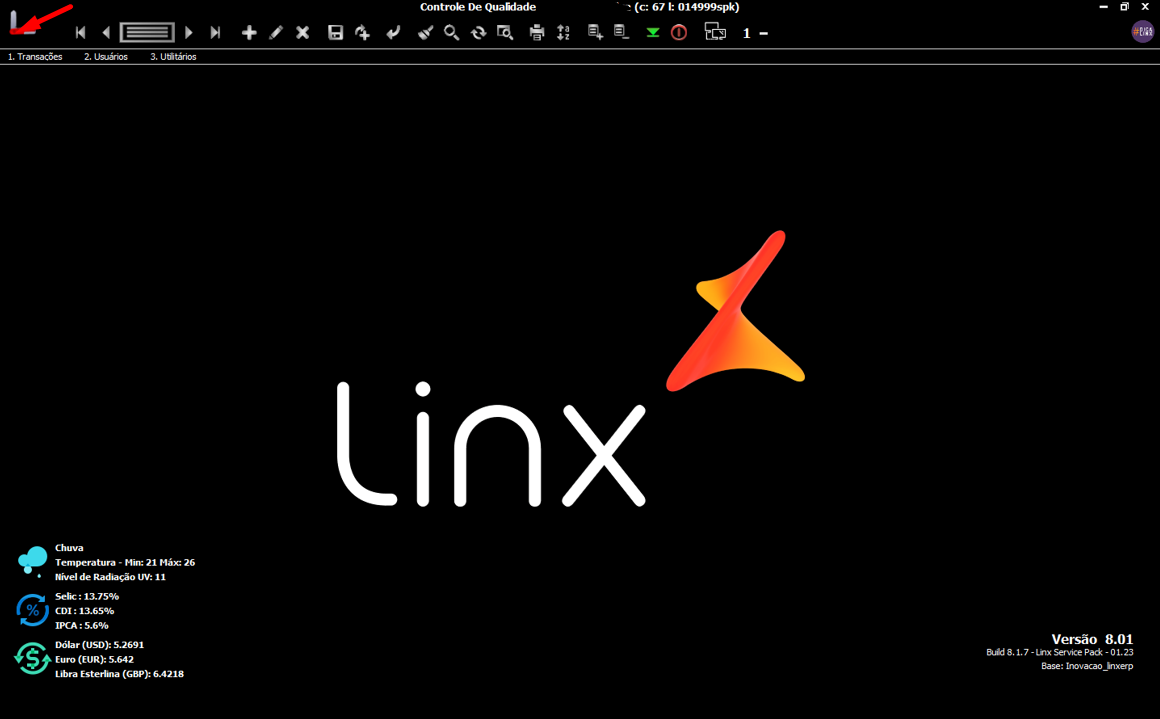Screen dimensions: 1160x719
Task: Click the arrow-with-plus toolbar icon
Action: click(362, 33)
